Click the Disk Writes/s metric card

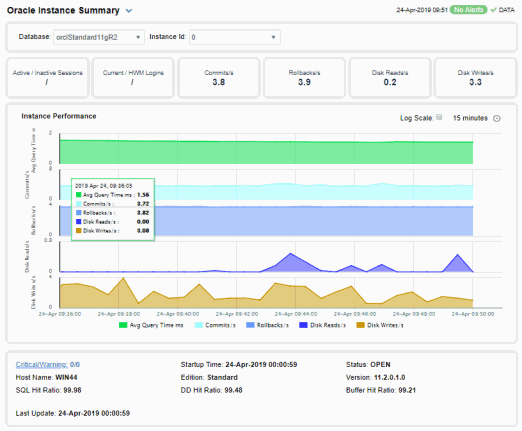pos(476,78)
